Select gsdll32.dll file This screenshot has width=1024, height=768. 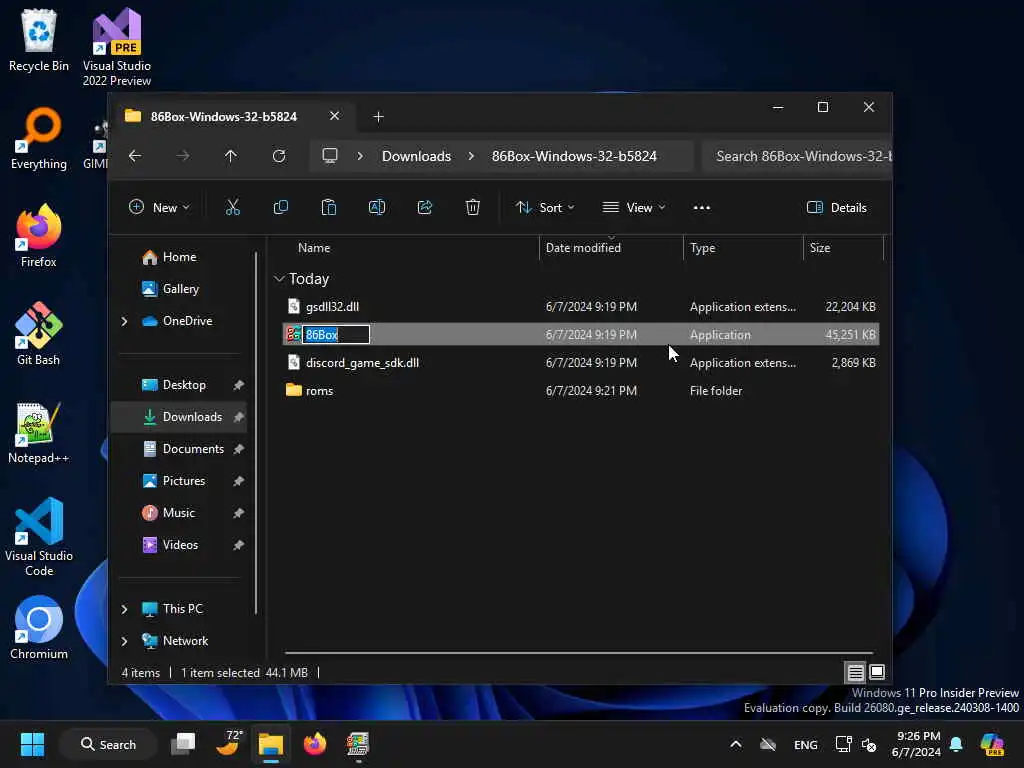[581, 306]
